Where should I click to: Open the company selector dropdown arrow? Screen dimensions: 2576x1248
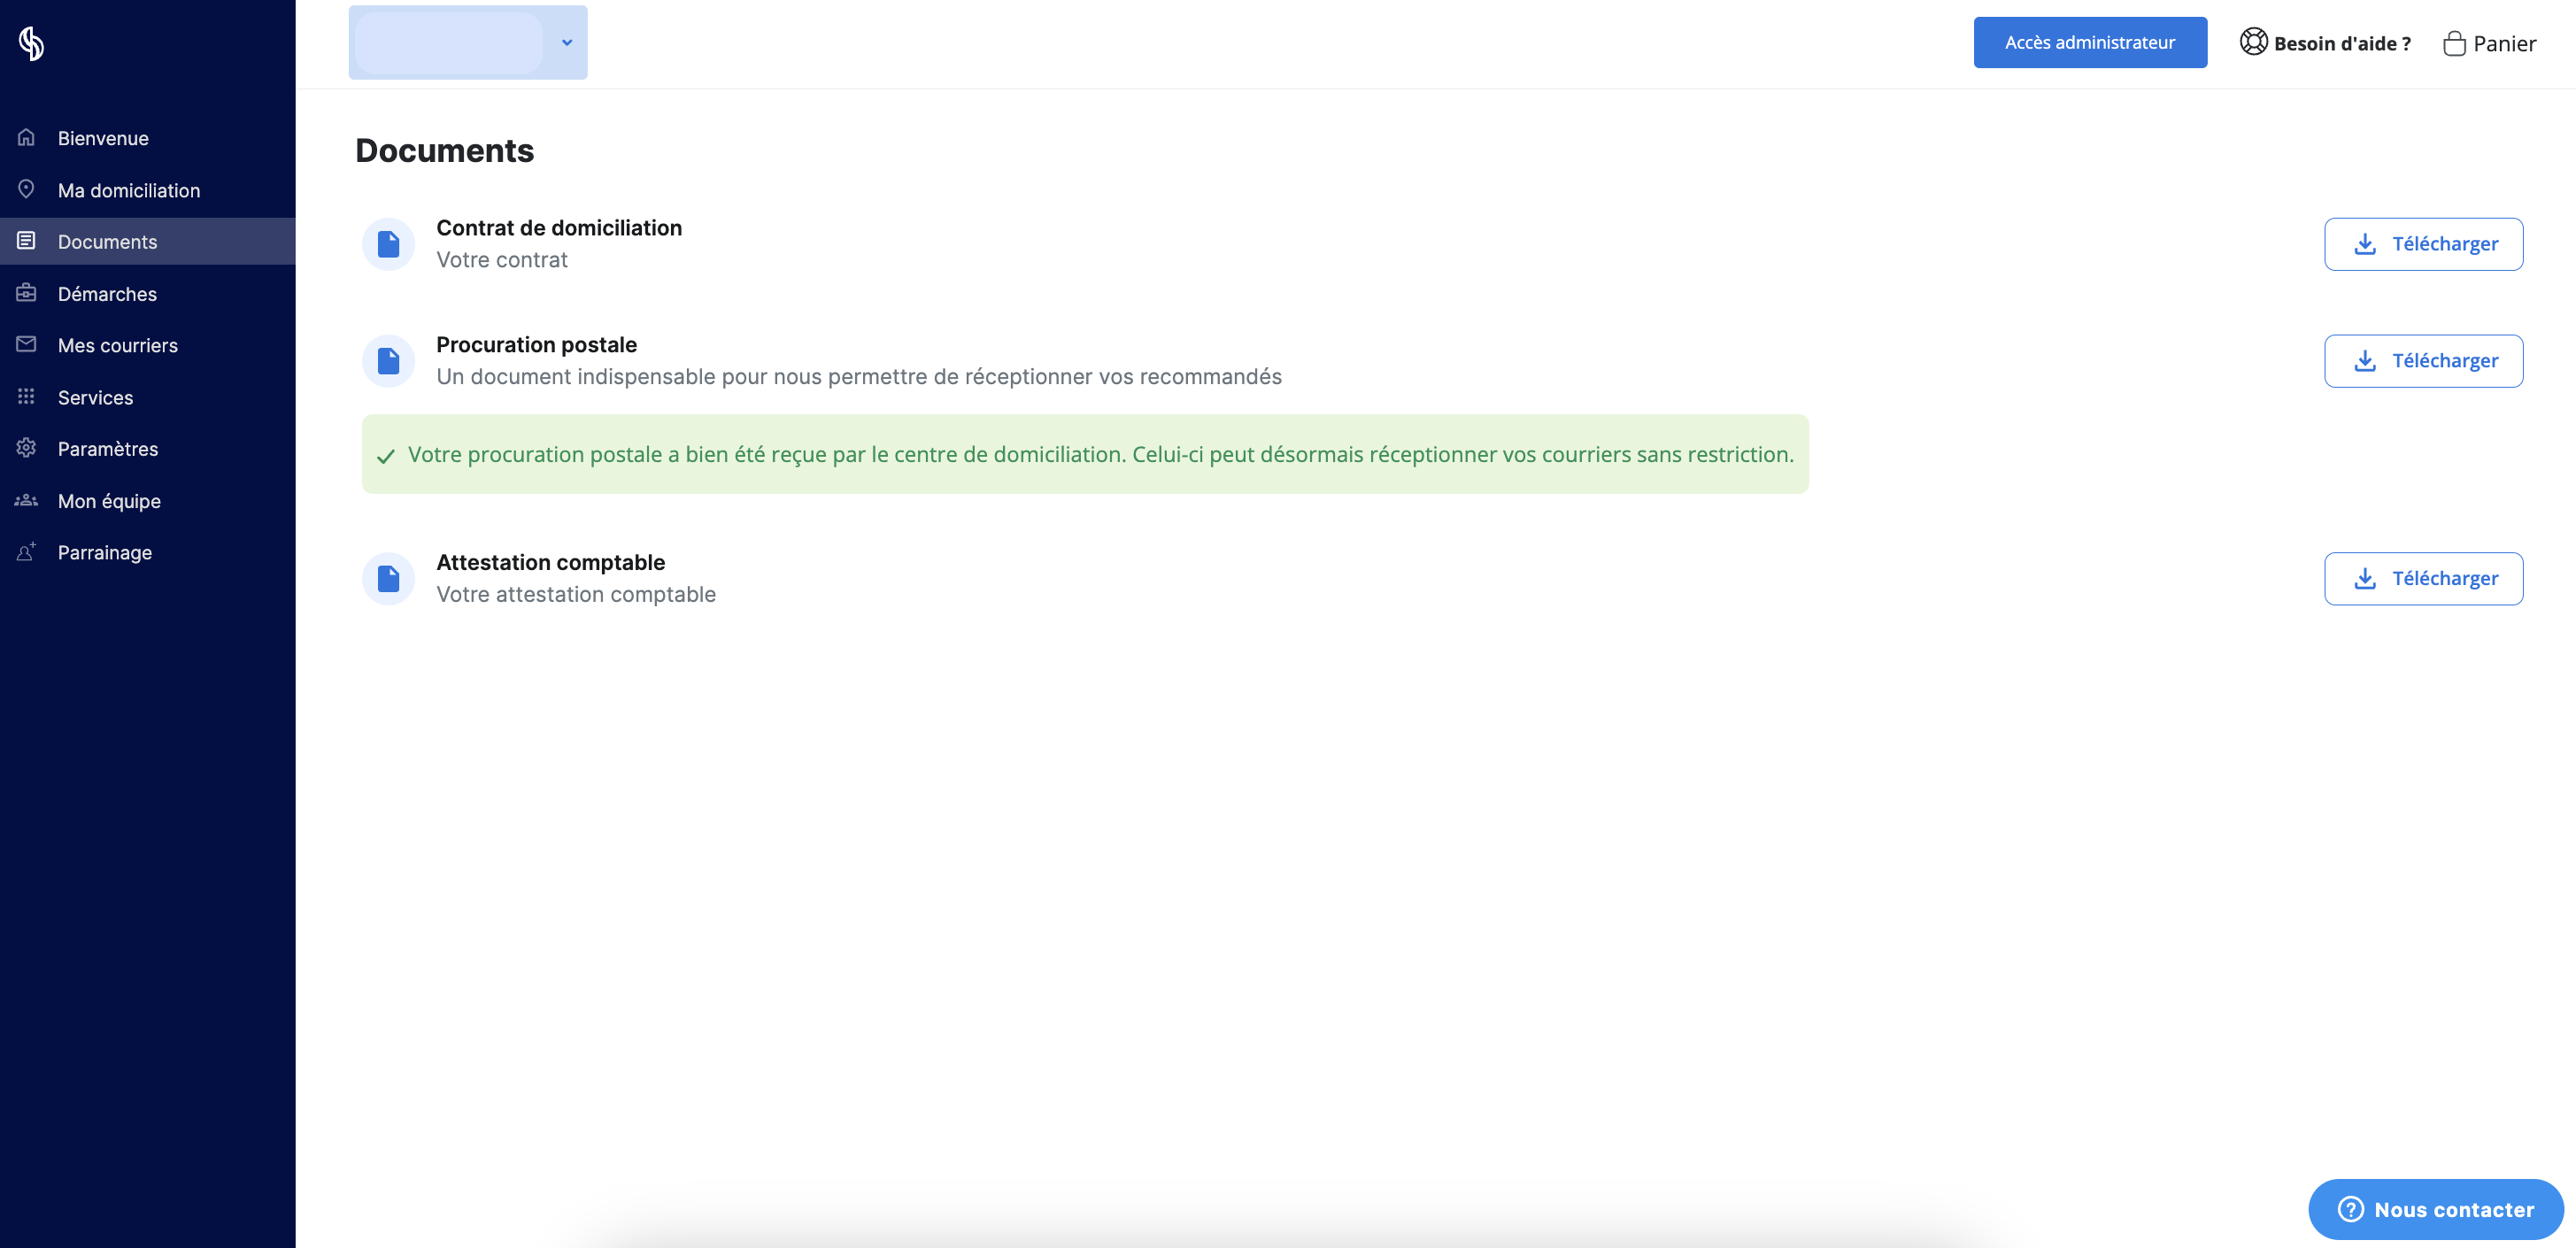point(566,42)
